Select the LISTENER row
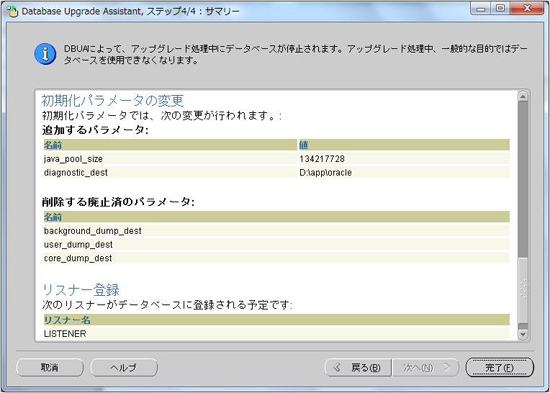Screen dimensions: 550x393 (x=276, y=333)
